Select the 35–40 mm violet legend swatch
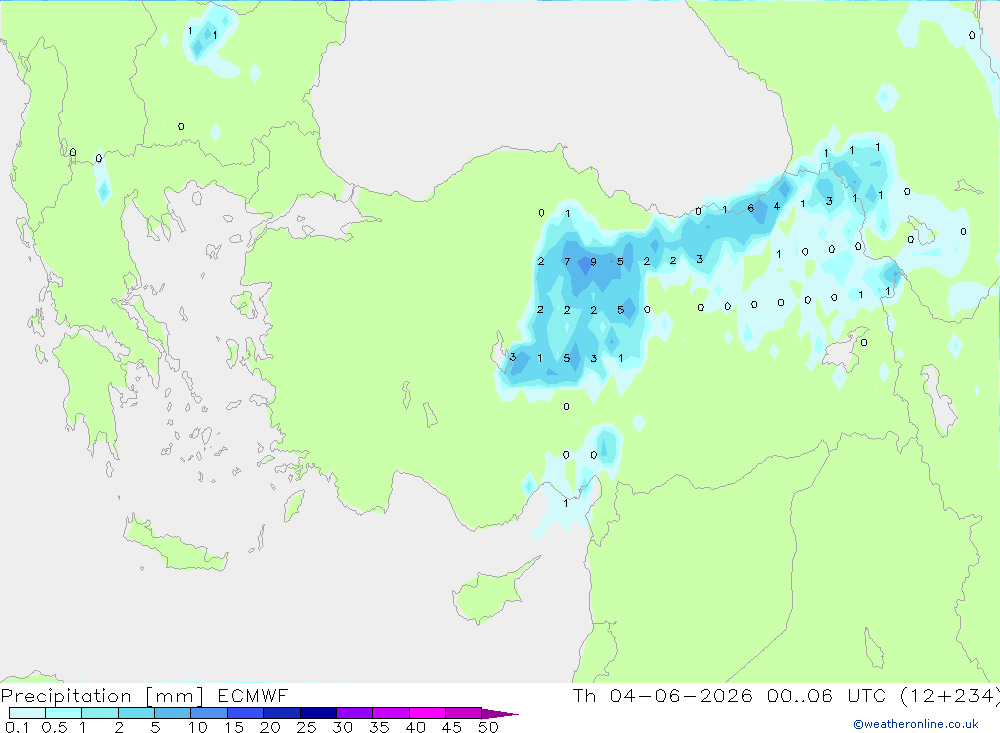 click(390, 713)
